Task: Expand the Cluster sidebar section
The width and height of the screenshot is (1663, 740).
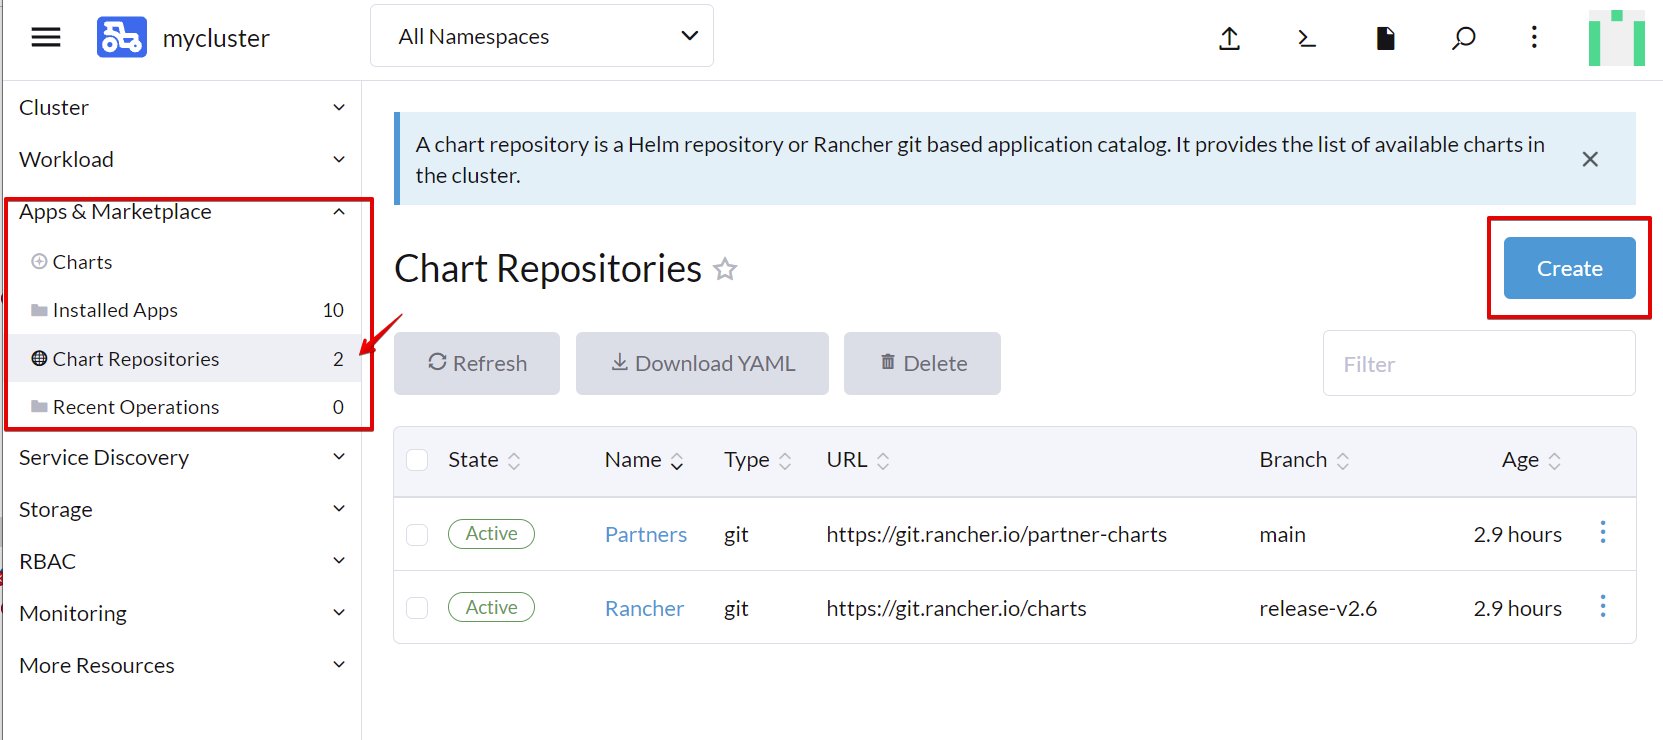Action: [x=182, y=107]
